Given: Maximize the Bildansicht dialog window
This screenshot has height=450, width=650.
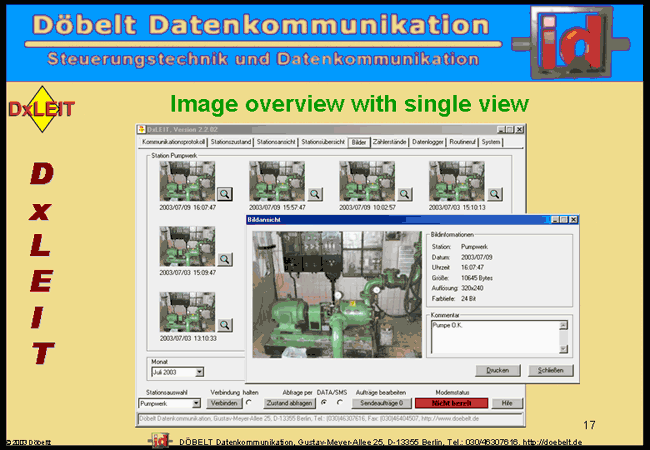Looking at the screenshot, I should pos(564,220).
